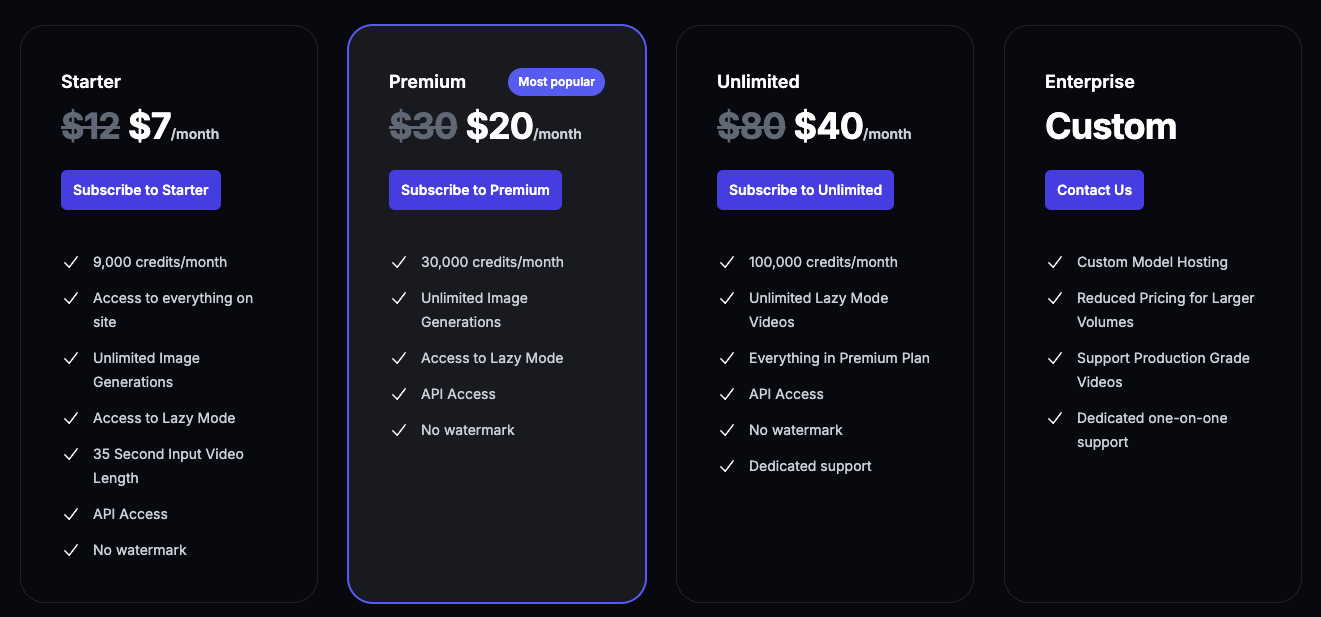
Task: Click checkmark beside Dedicated support
Action: click(727, 466)
